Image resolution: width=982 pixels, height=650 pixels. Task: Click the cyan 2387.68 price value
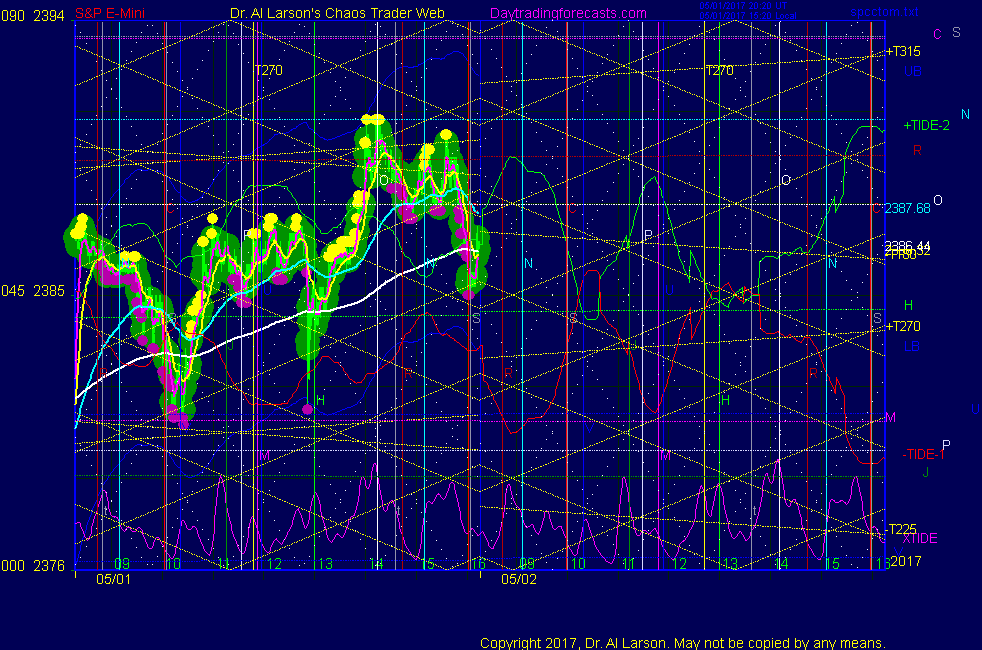[907, 209]
